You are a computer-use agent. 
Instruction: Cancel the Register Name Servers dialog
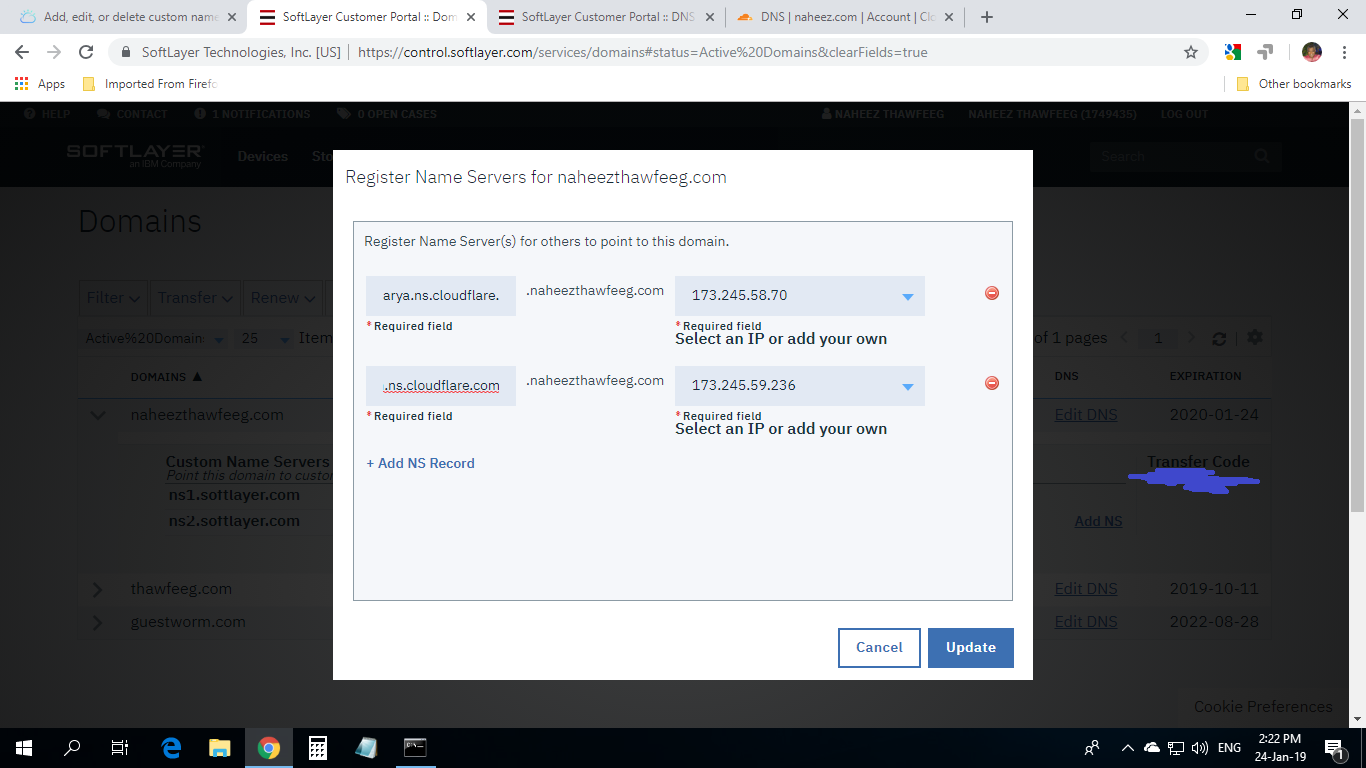pyautogui.click(x=879, y=647)
